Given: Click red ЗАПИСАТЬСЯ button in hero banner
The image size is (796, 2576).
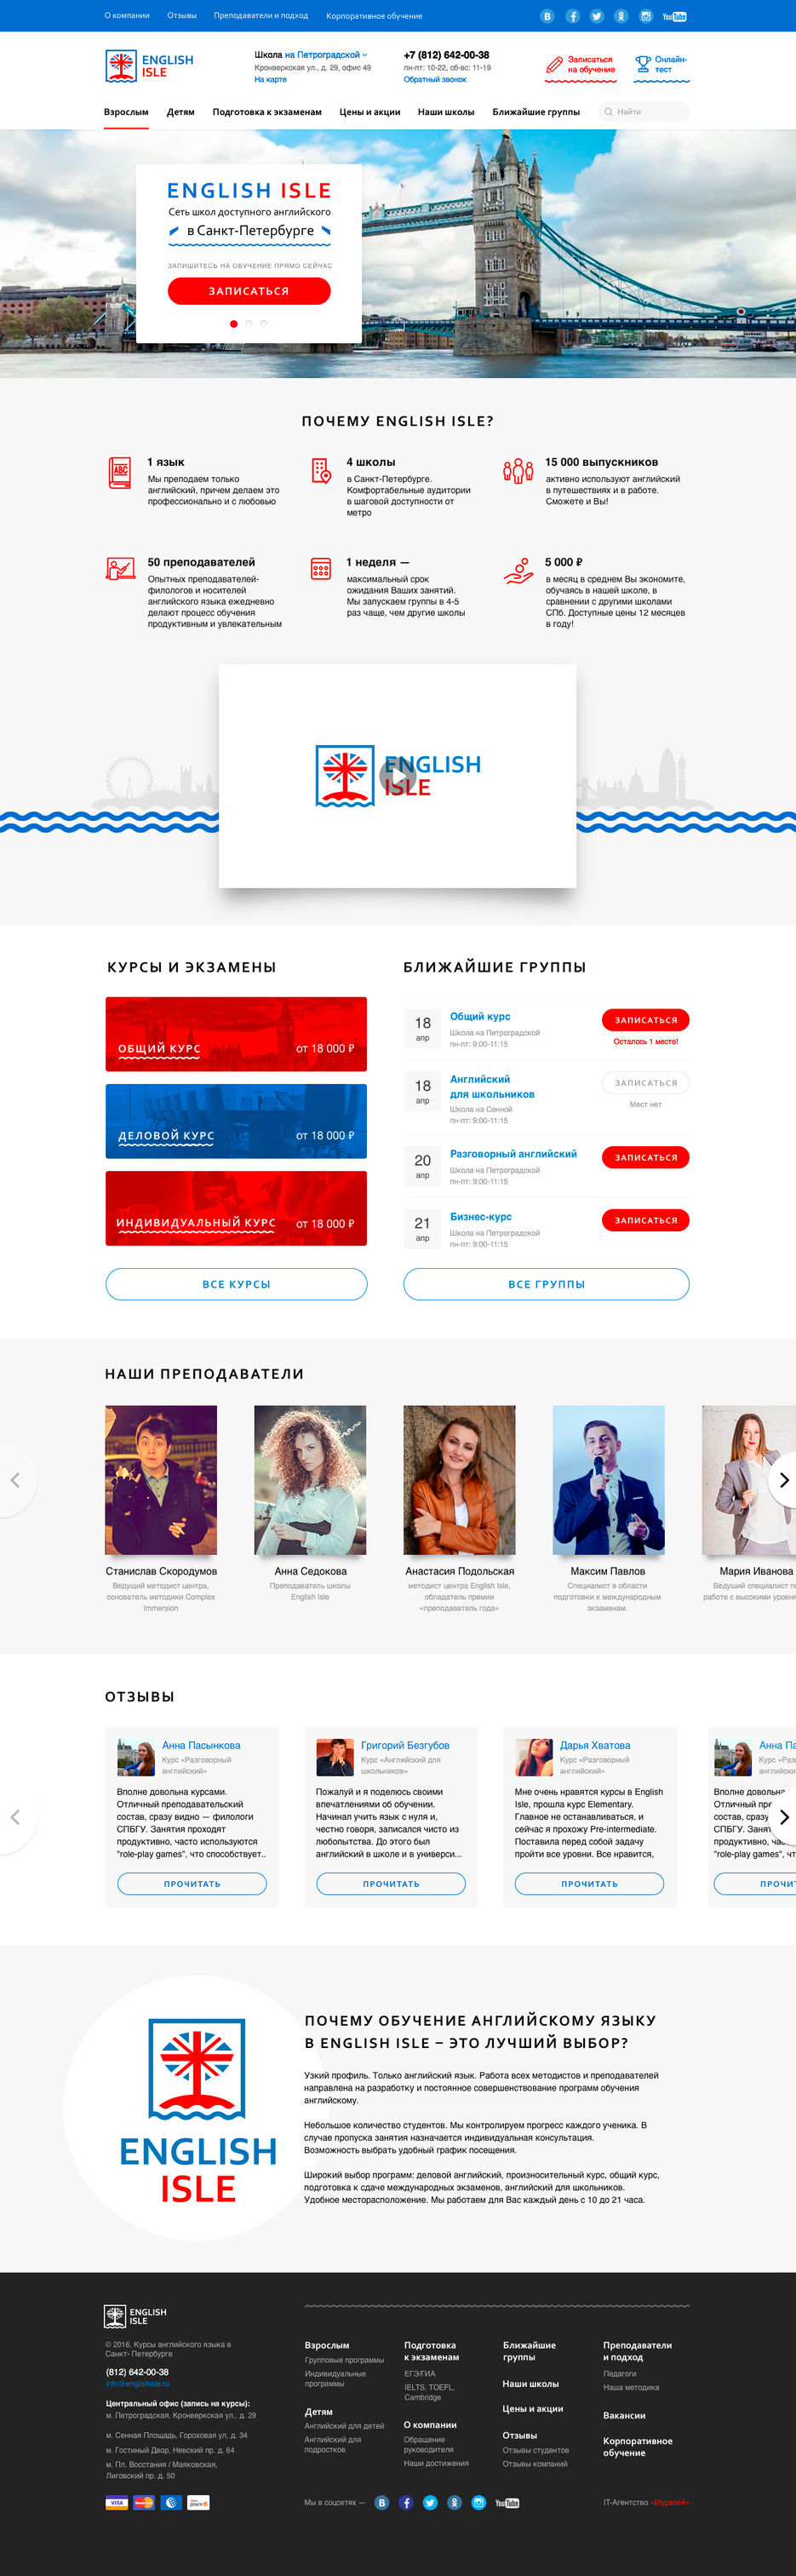Looking at the screenshot, I should (249, 291).
